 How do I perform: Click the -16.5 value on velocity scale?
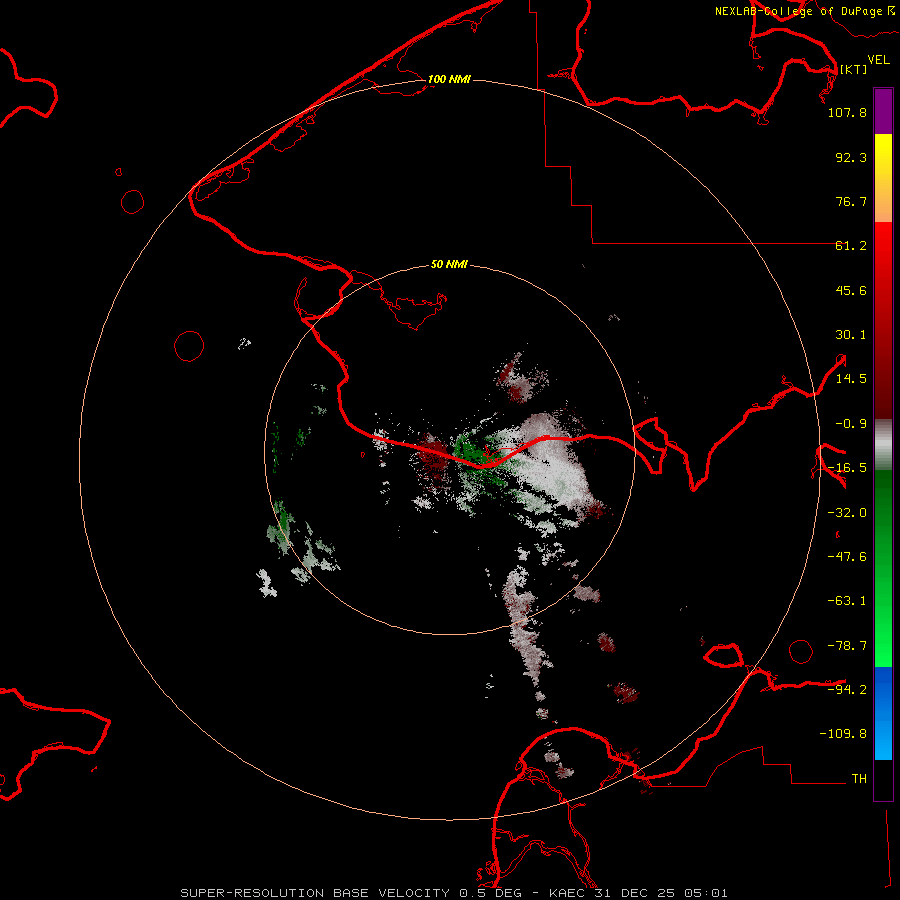coord(847,468)
